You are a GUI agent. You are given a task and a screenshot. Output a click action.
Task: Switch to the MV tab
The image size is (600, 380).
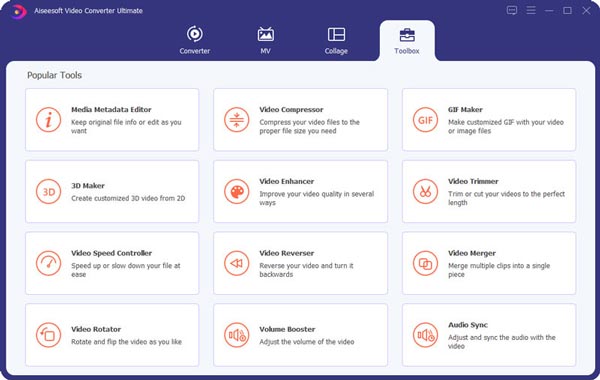pos(266,41)
